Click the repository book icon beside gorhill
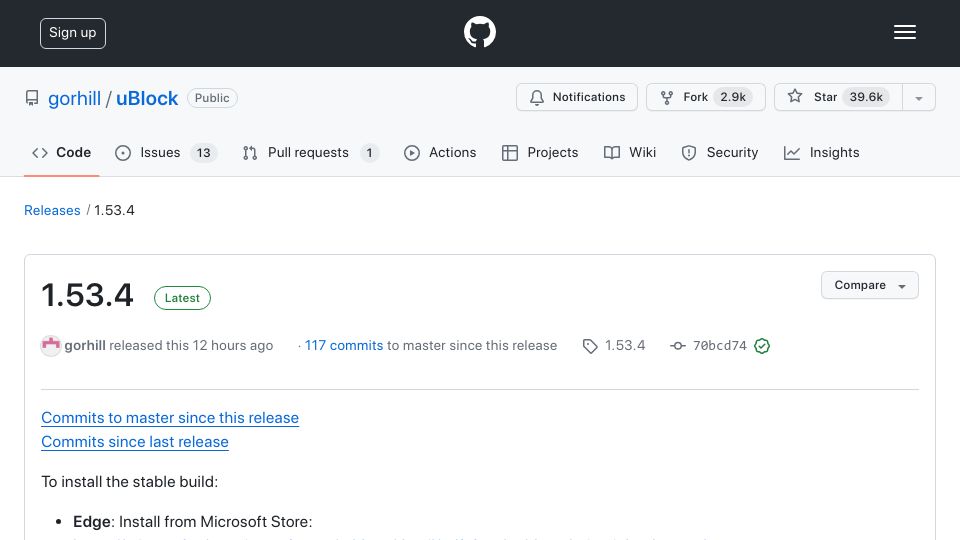960x540 pixels. [x=32, y=98]
